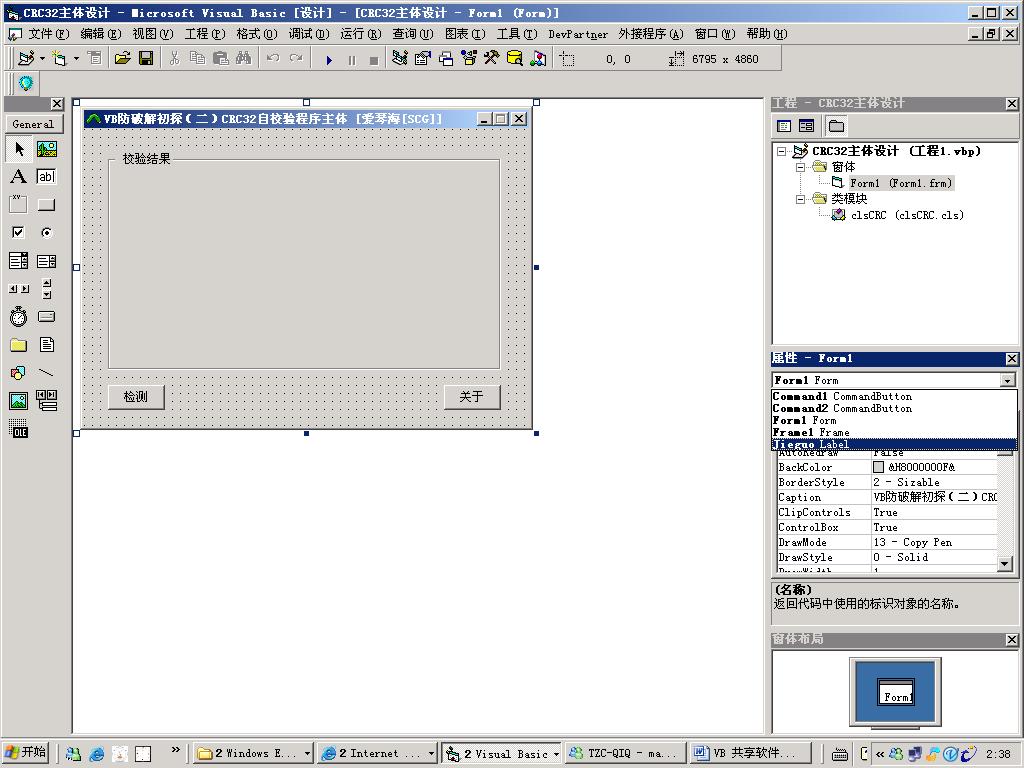Image resolution: width=1024 pixels, height=768 pixels.
Task: Select clsCRC (clsCRC.cls) in project tree
Action: [x=907, y=216]
